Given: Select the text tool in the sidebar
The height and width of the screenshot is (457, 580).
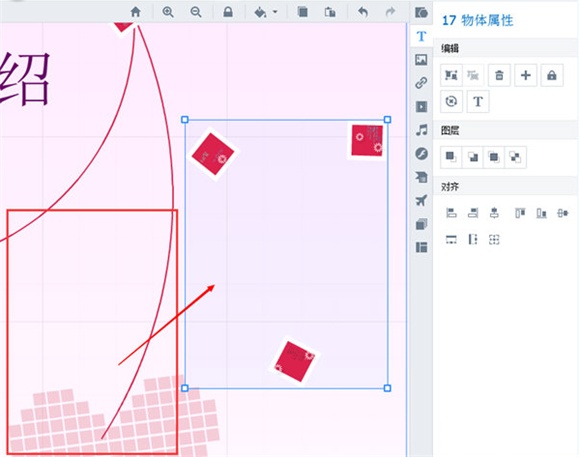Looking at the screenshot, I should coord(421,36).
